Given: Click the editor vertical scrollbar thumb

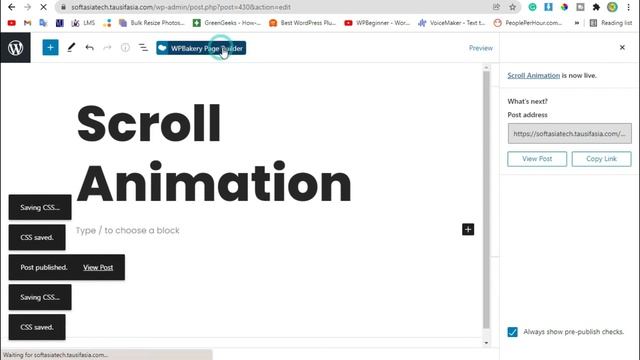Looking at the screenshot, I should click(x=486, y=200).
